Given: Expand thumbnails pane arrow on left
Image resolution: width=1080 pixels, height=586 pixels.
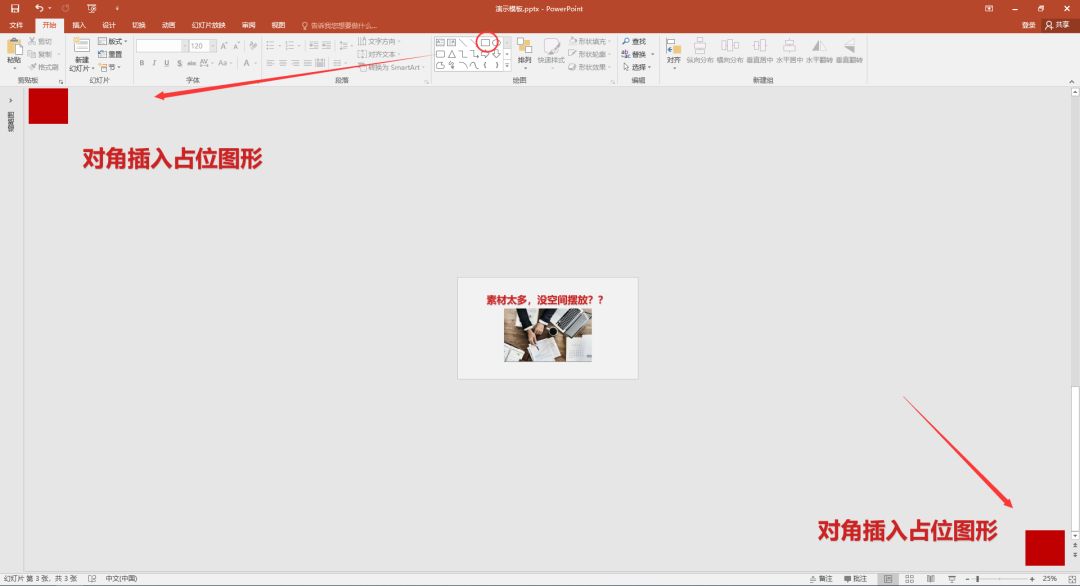Looking at the screenshot, I should coord(10,101).
